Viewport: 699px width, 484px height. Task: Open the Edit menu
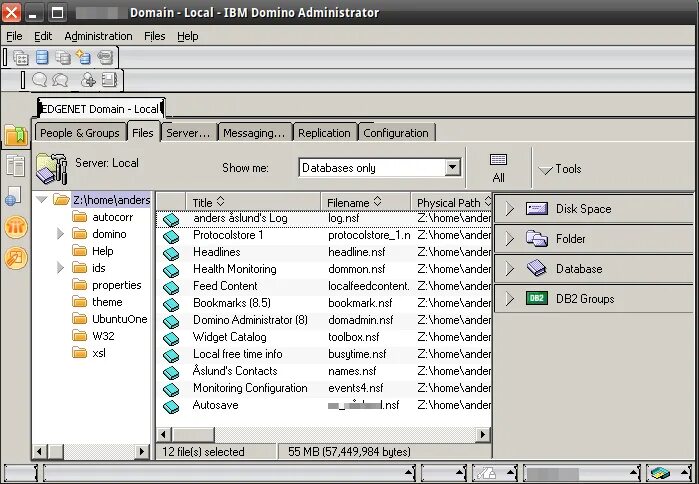tap(43, 36)
